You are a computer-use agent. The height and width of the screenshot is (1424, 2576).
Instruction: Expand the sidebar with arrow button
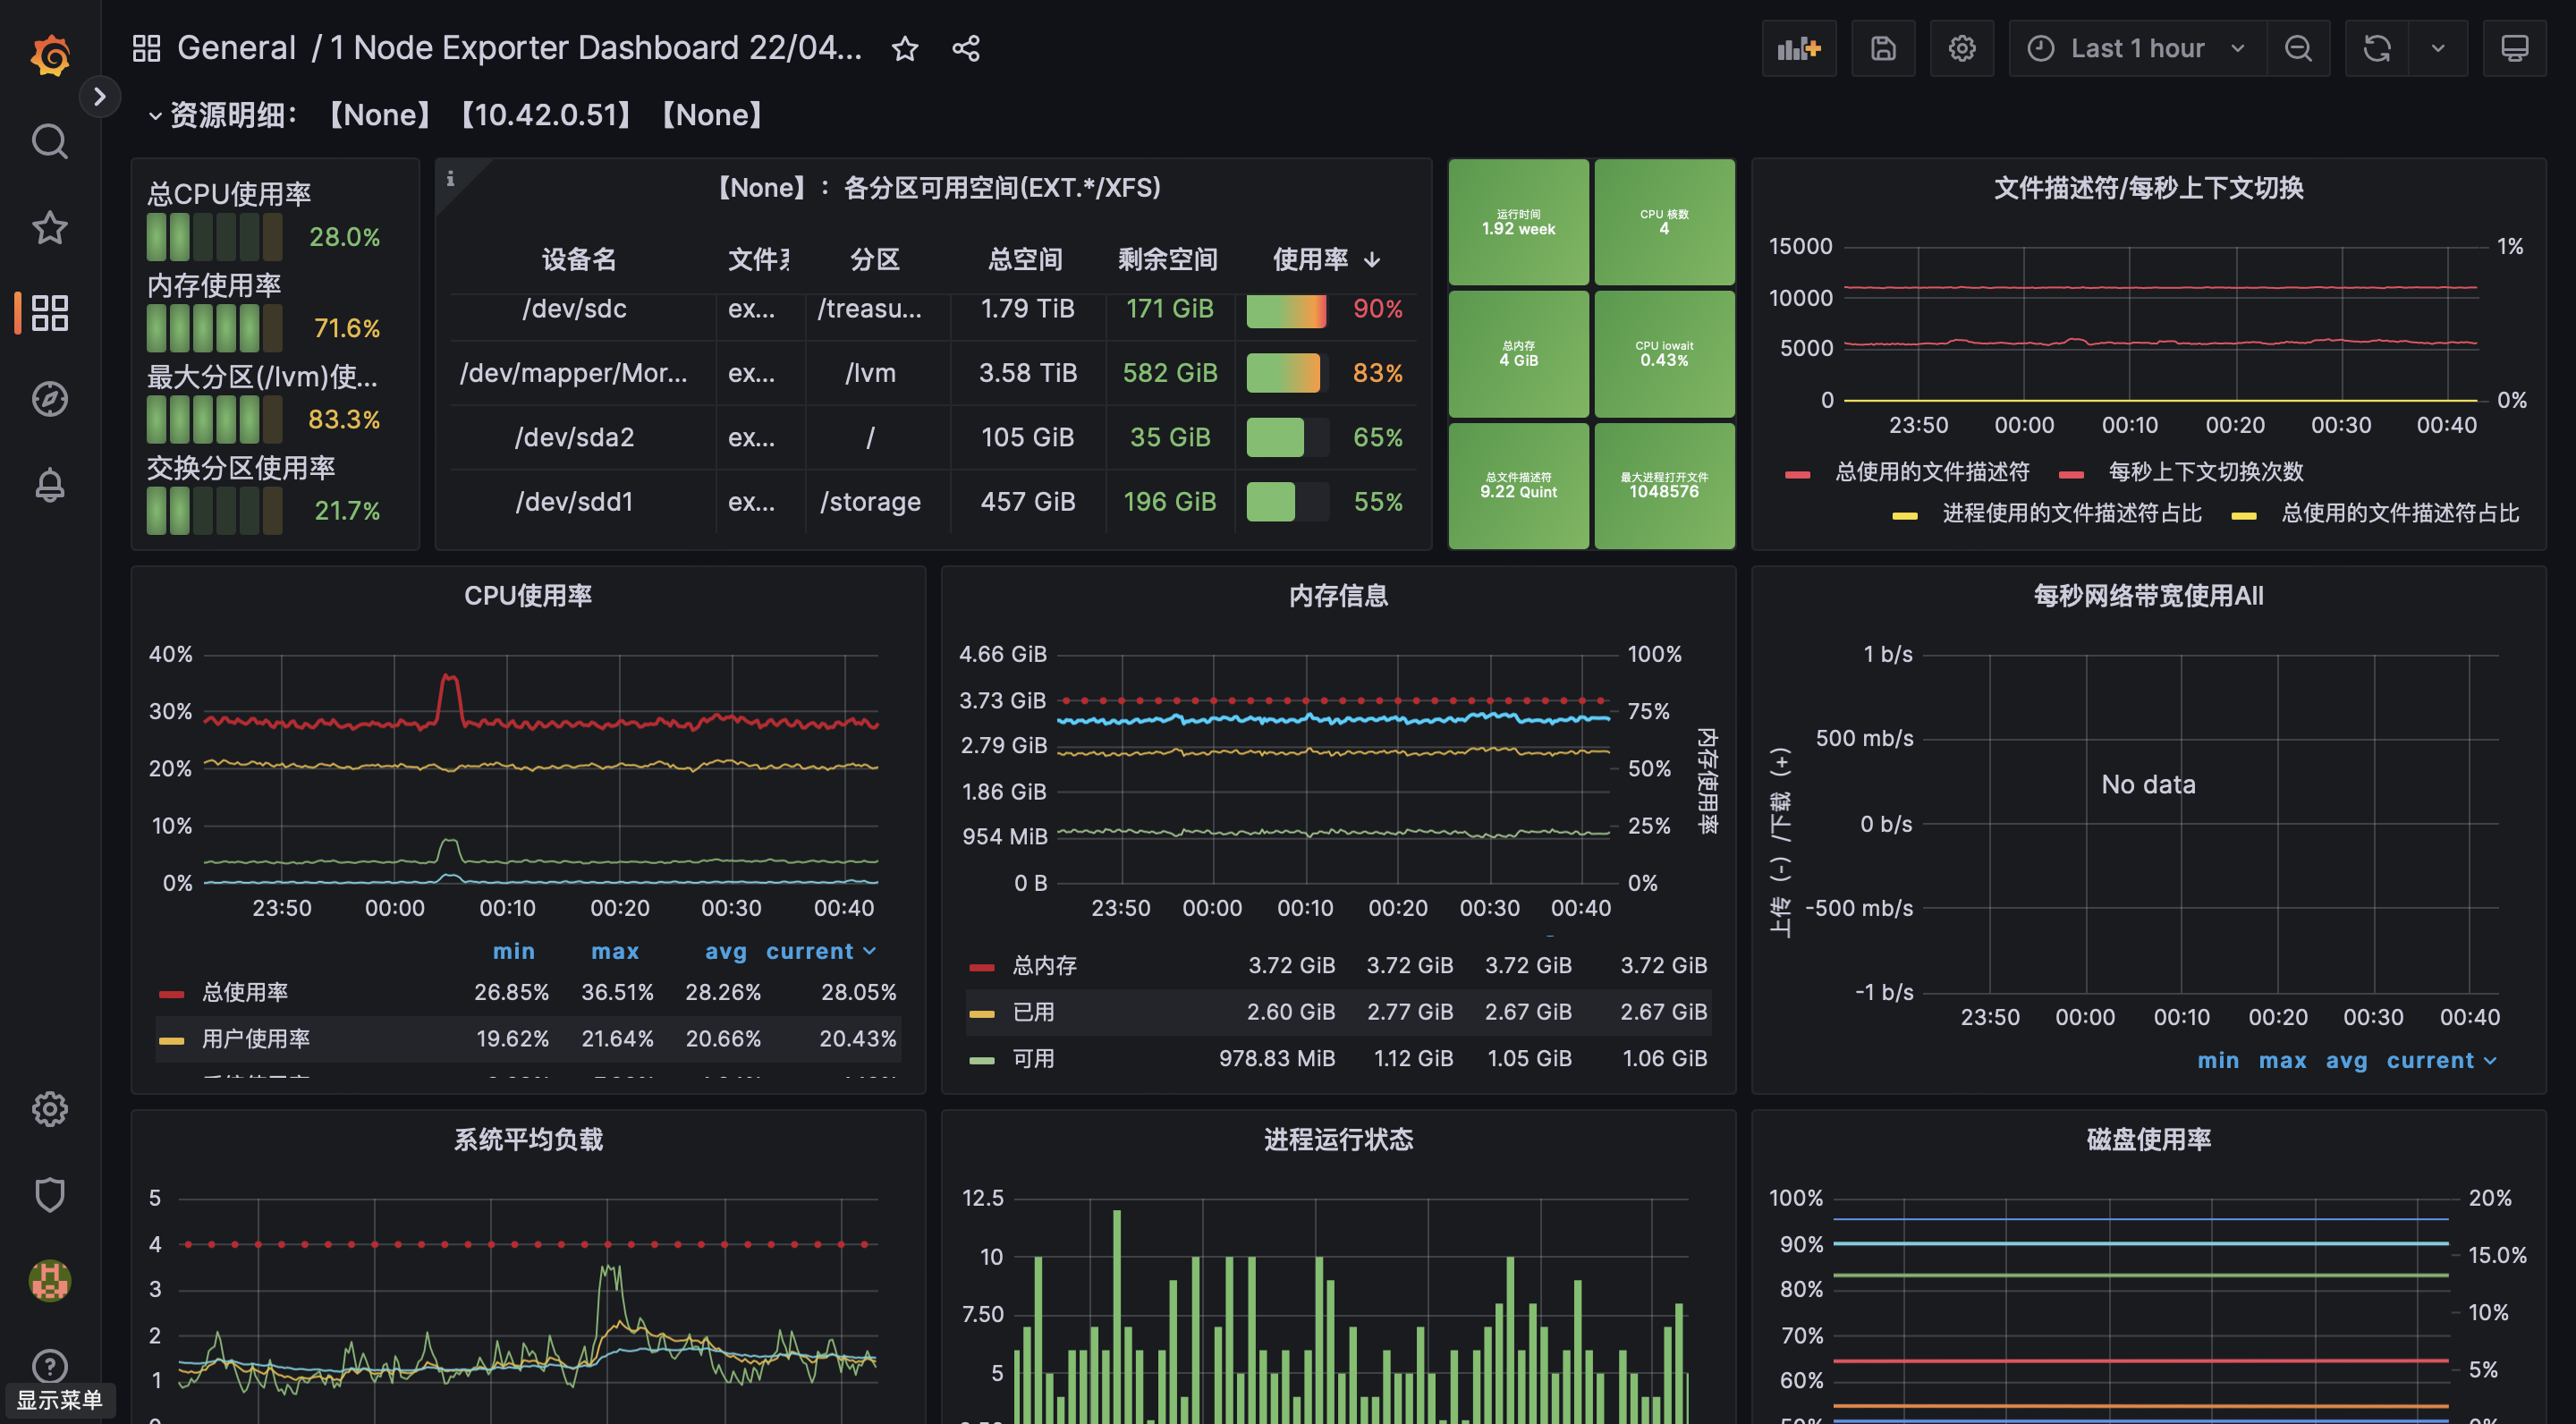(99, 96)
